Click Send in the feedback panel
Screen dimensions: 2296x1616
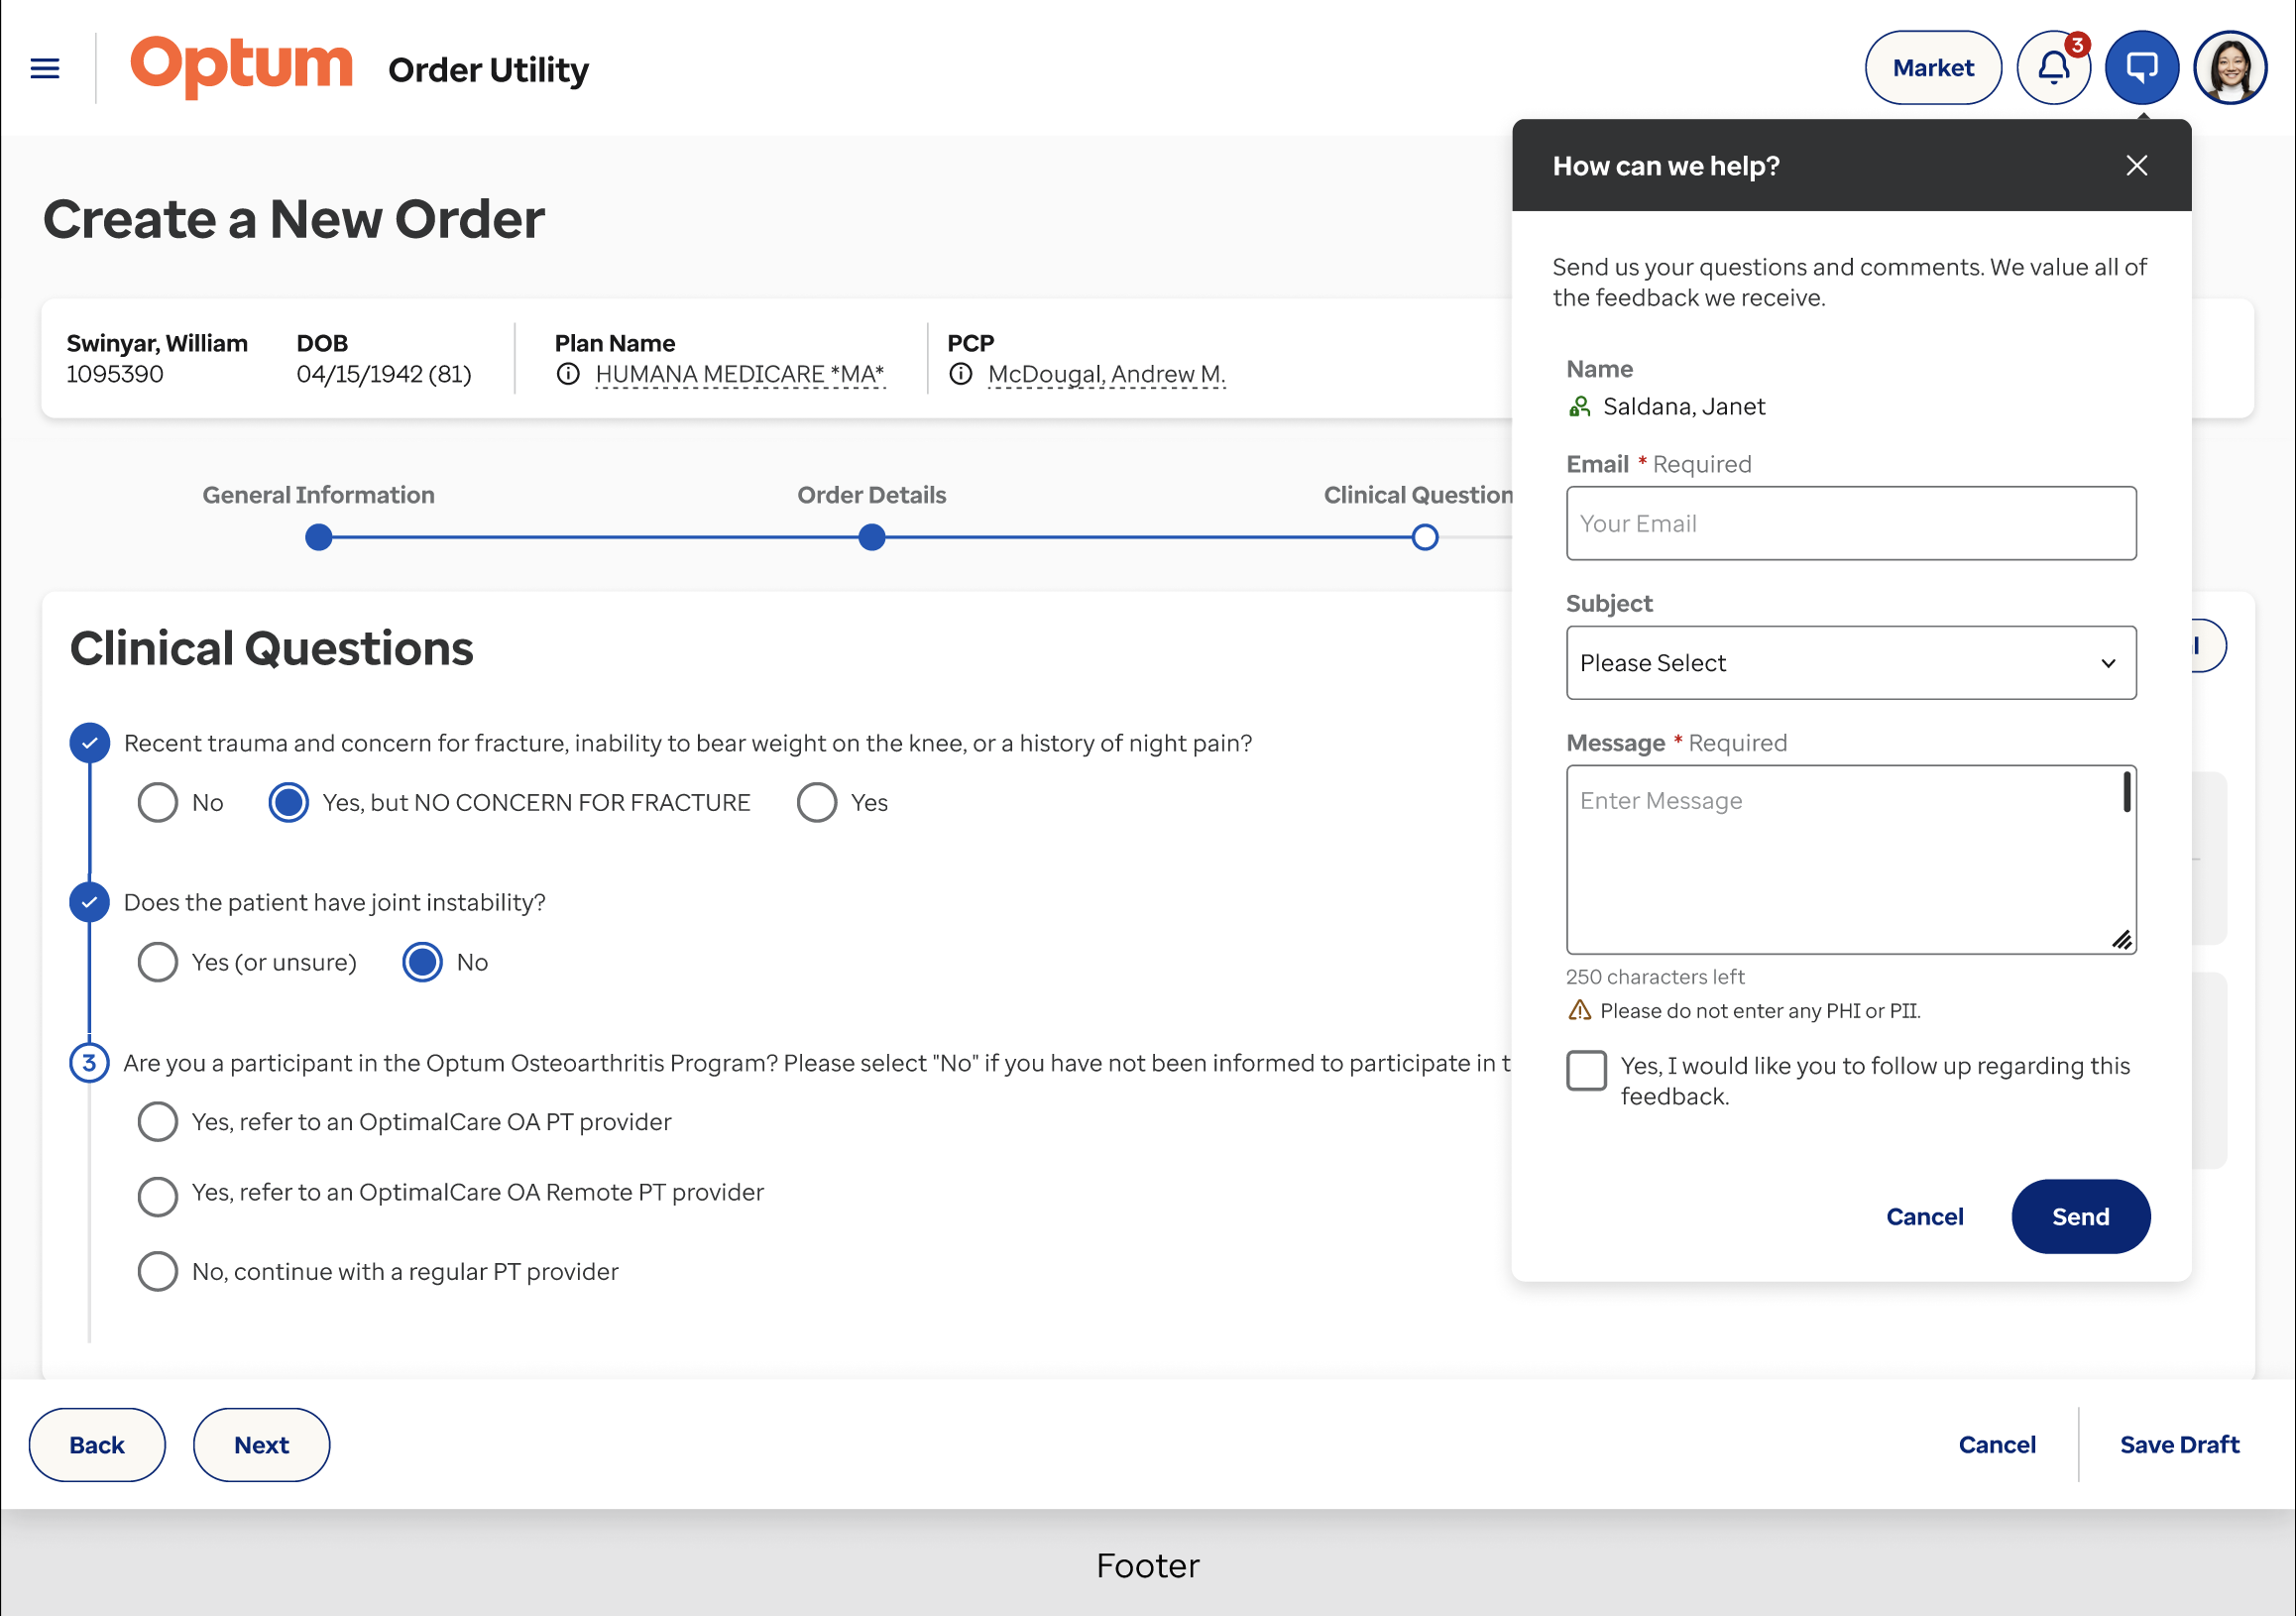pyautogui.click(x=2081, y=1216)
